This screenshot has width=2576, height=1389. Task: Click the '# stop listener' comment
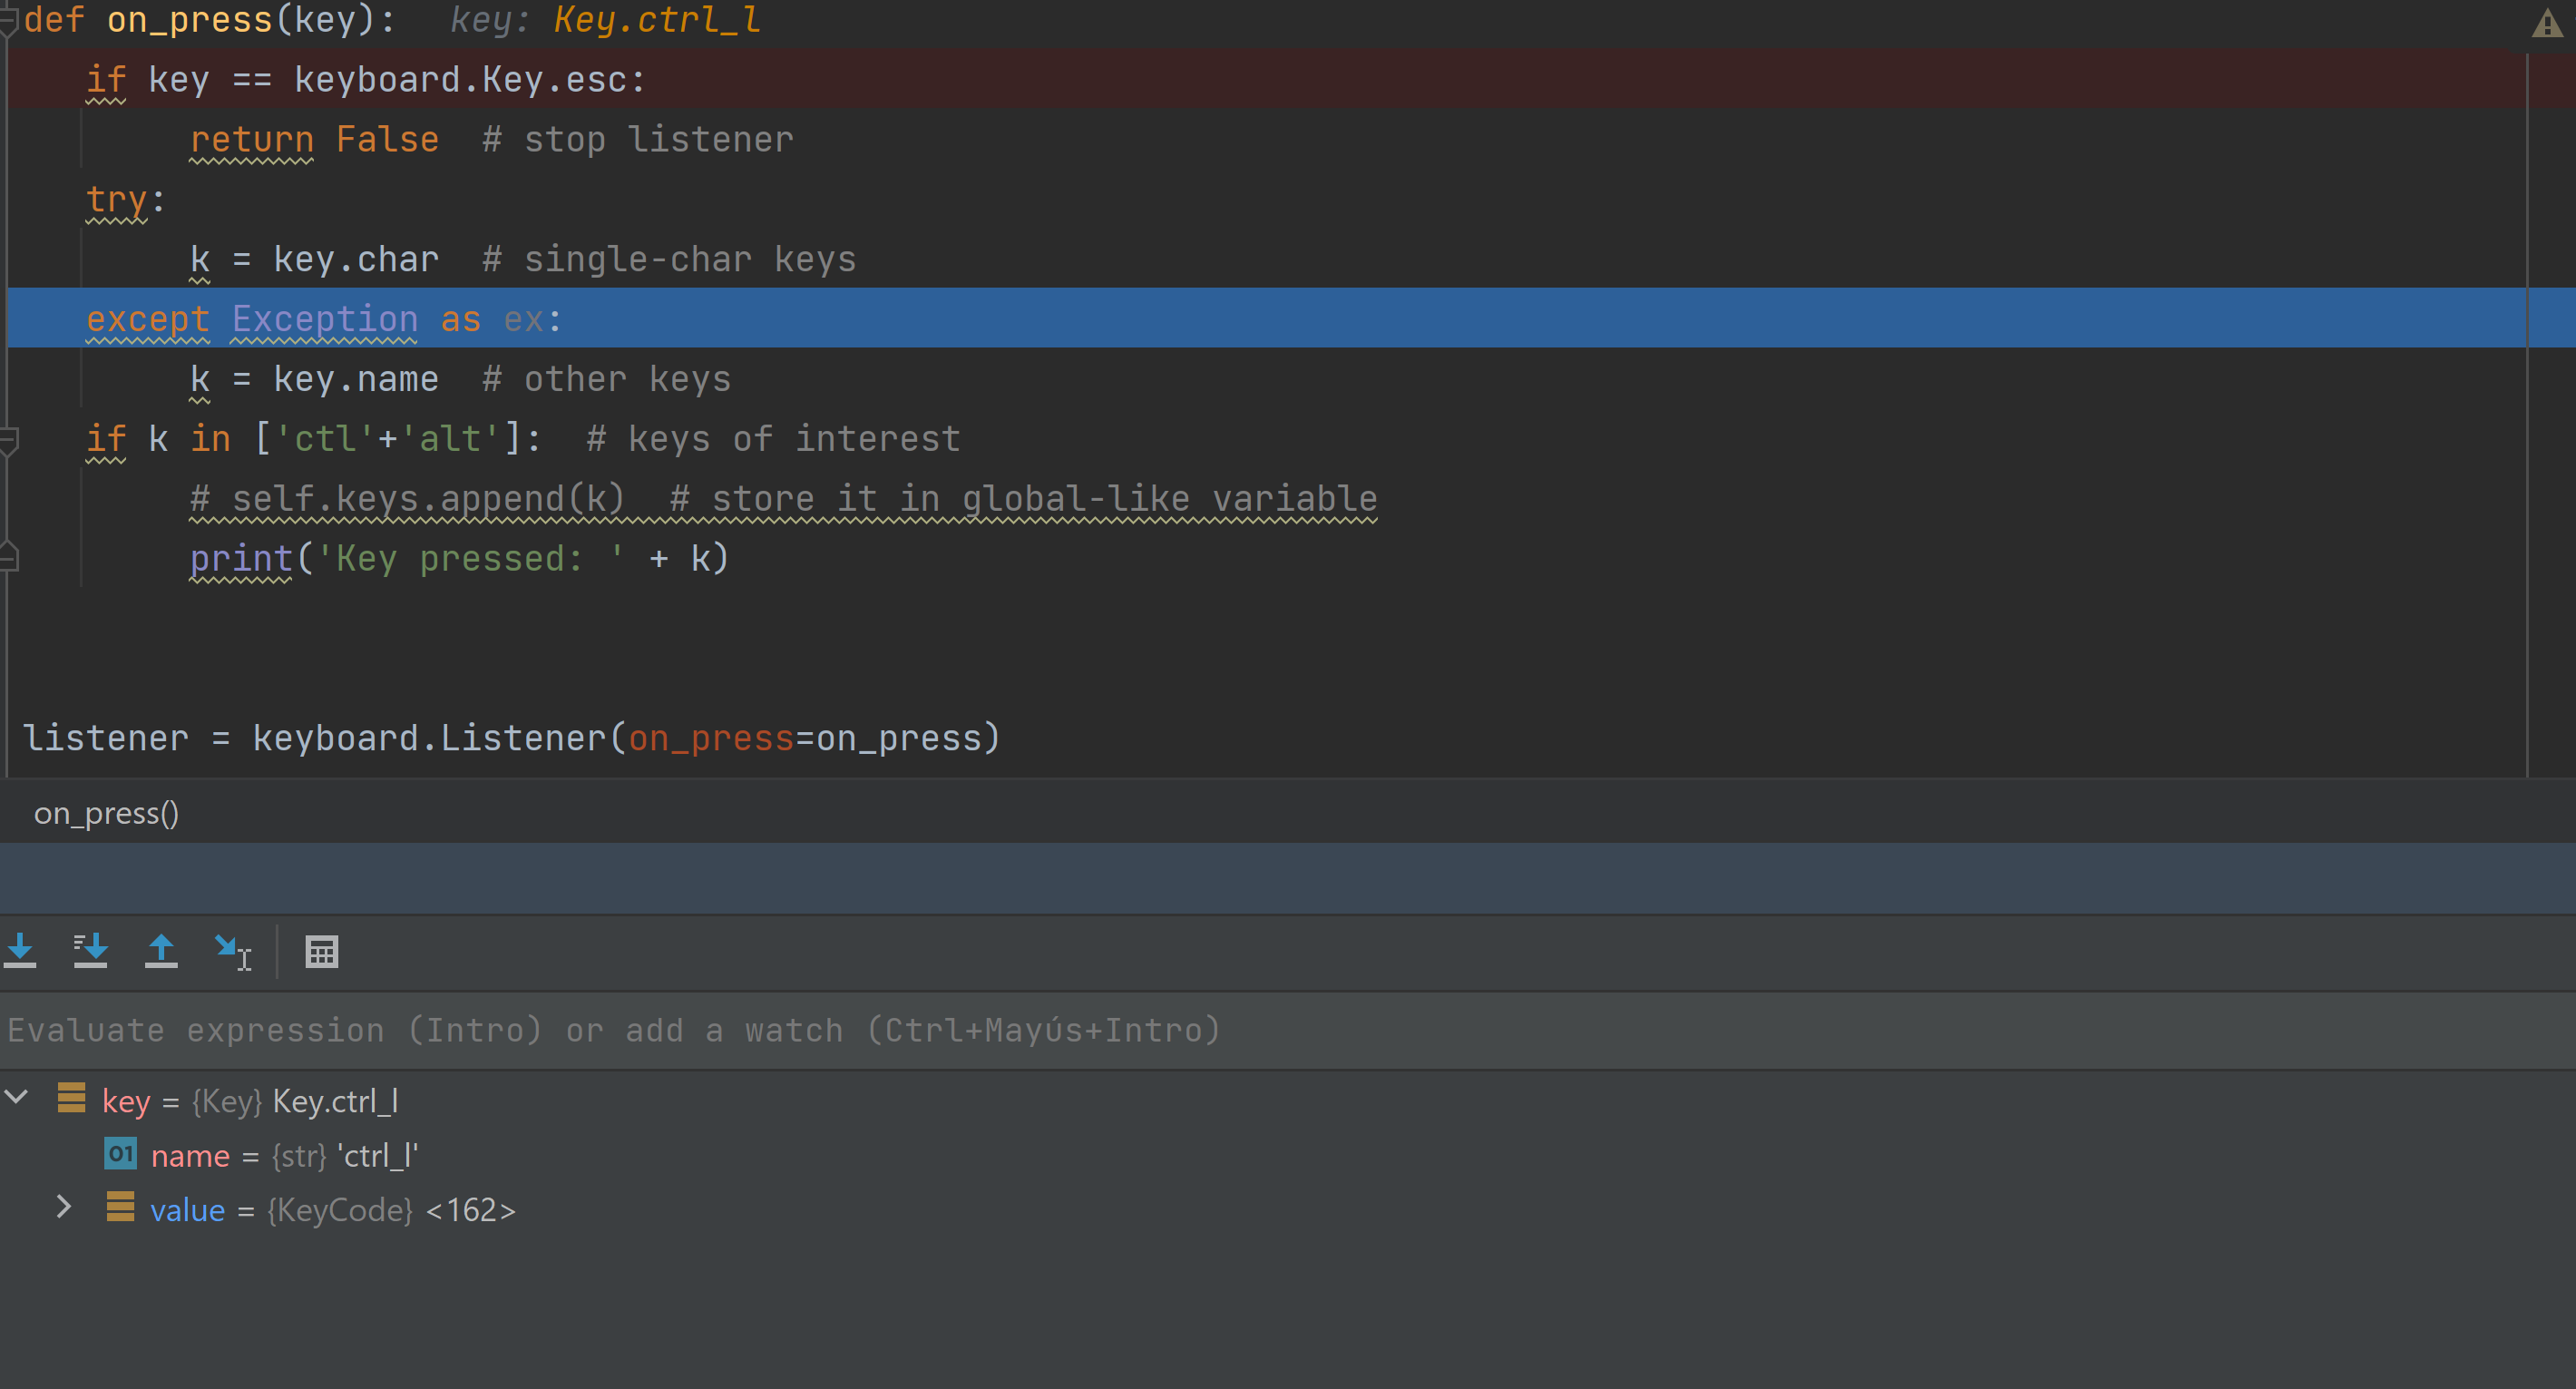pos(638,139)
